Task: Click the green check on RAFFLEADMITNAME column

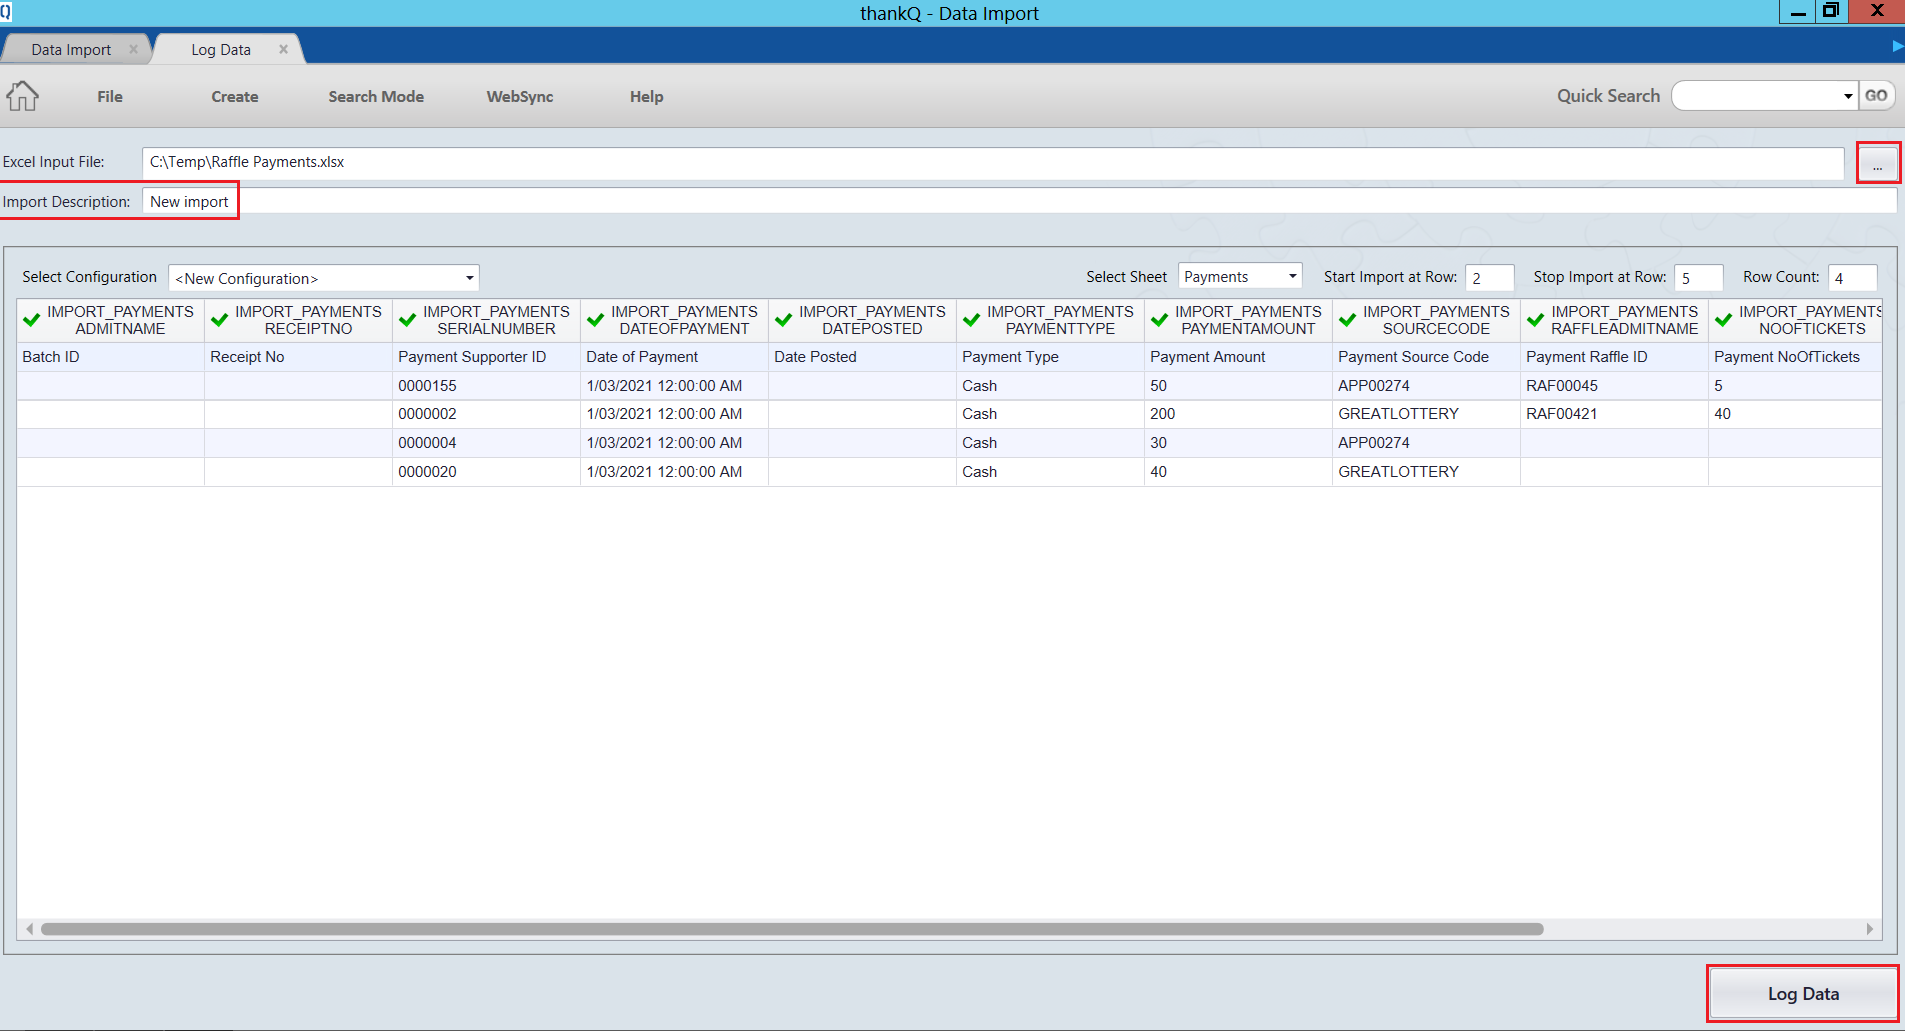Action: point(1536,320)
